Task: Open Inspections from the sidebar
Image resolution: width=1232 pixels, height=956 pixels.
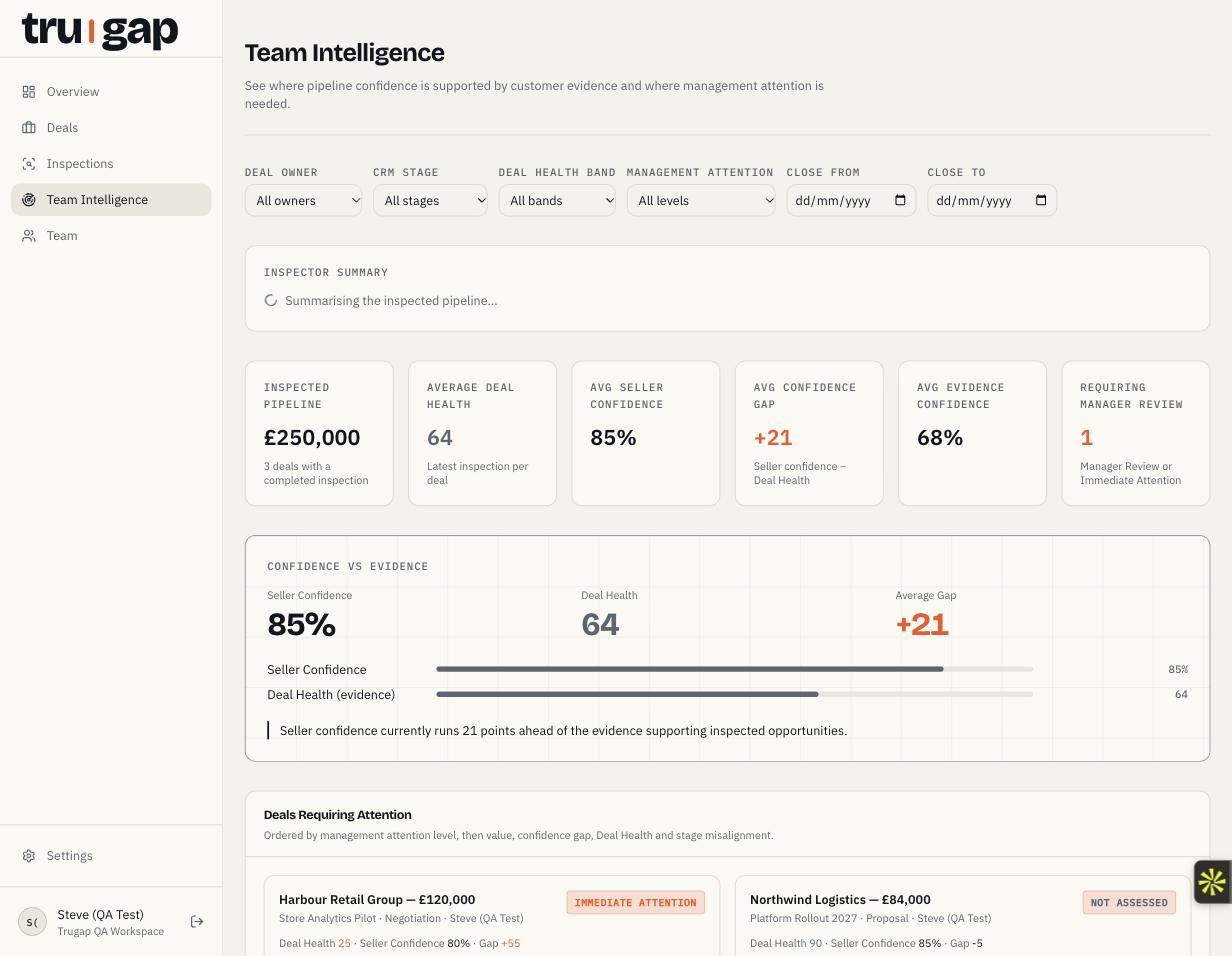Action: point(111,164)
